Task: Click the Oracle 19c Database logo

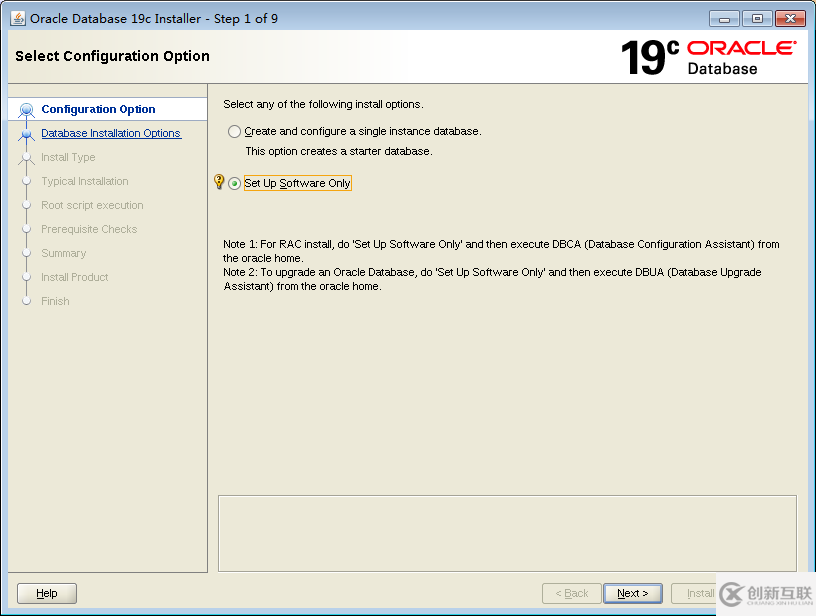Action: (709, 57)
